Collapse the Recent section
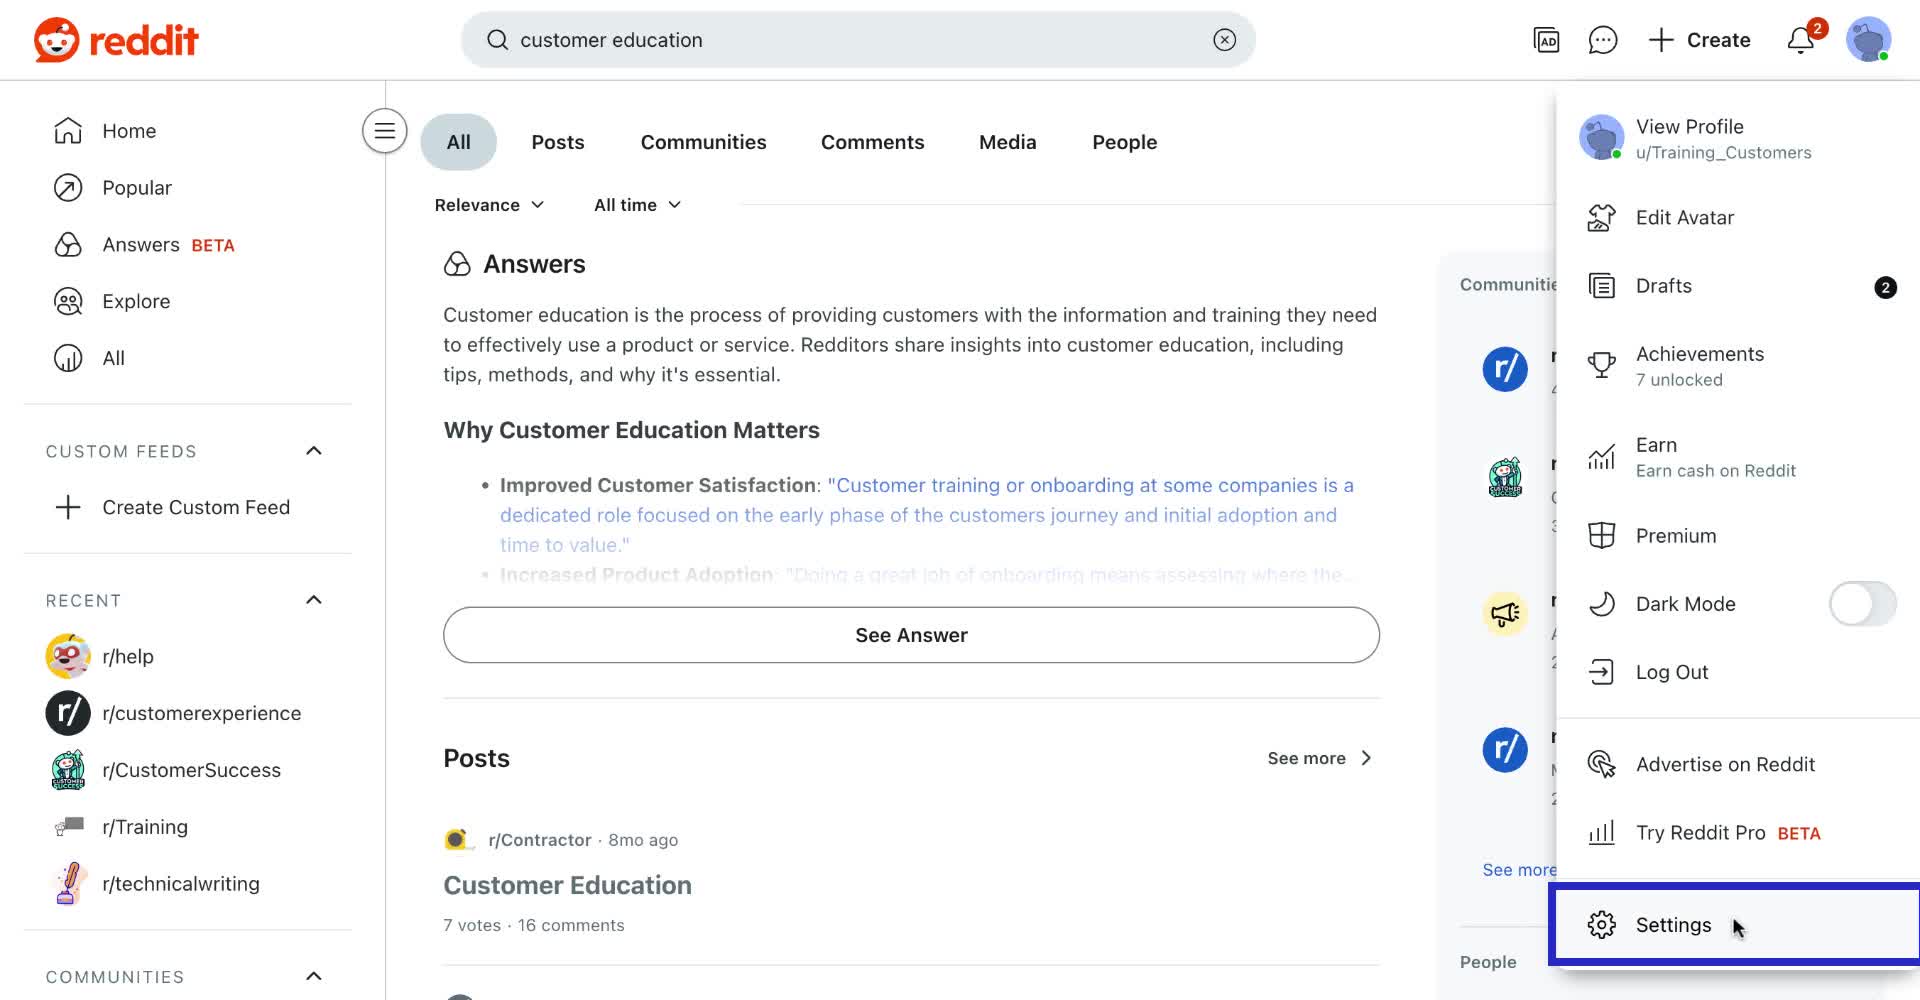 coord(313,600)
